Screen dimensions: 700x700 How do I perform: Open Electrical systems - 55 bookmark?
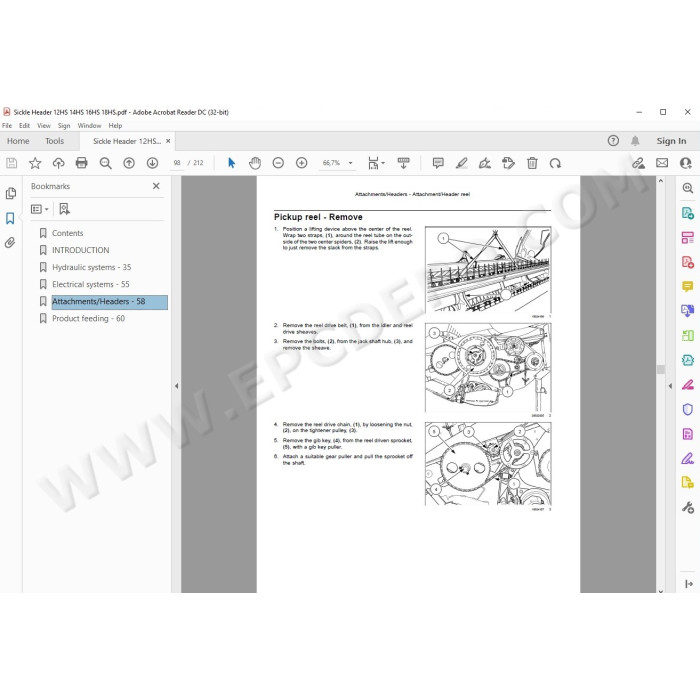[x=91, y=284]
